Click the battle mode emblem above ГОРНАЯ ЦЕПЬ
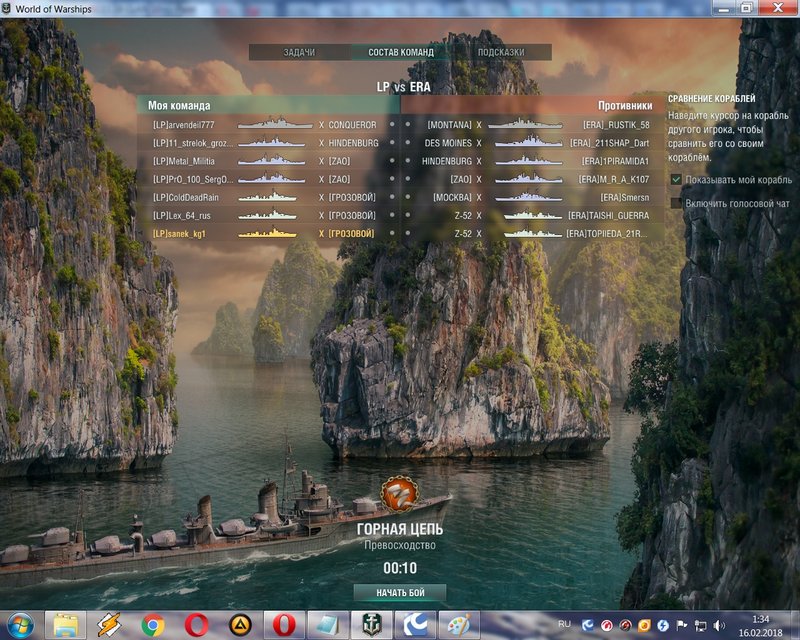This screenshot has width=800, height=640. pyautogui.click(x=400, y=494)
